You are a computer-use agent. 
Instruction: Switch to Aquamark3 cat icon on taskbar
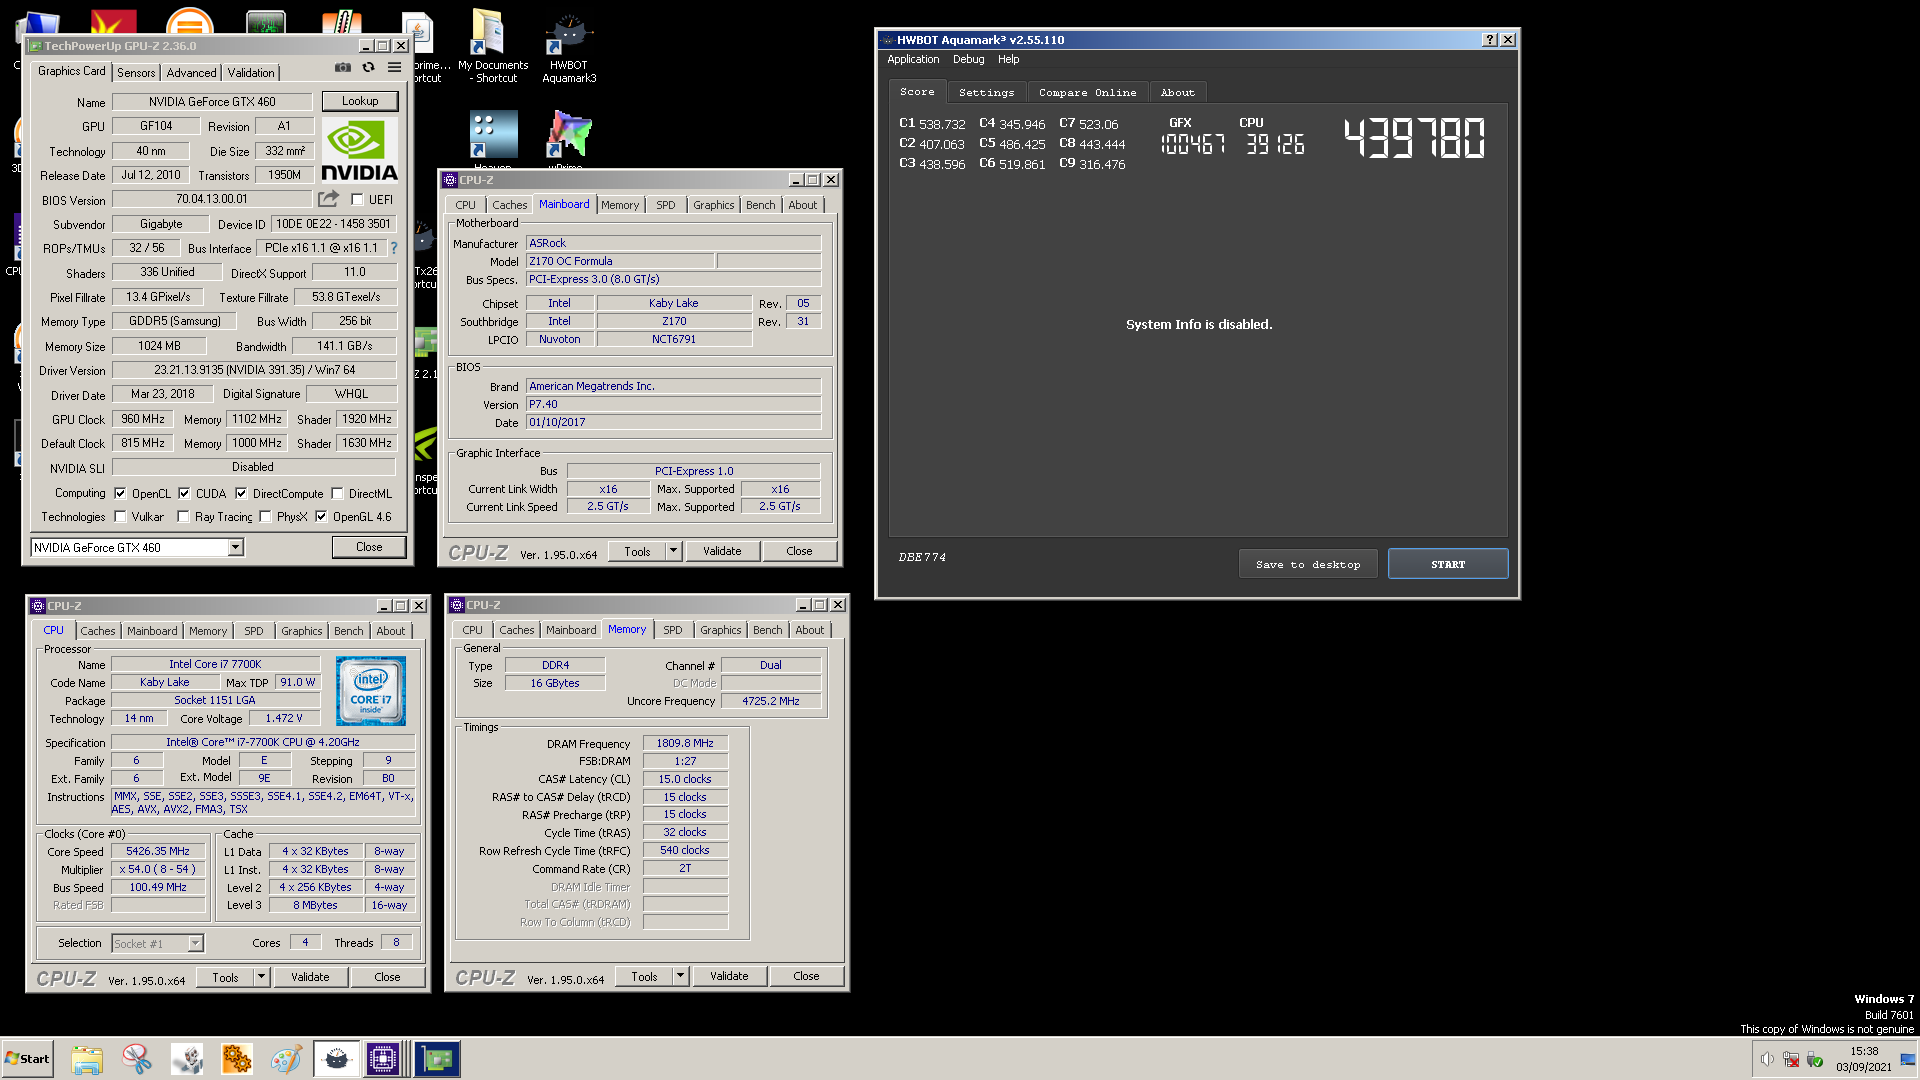(337, 1059)
